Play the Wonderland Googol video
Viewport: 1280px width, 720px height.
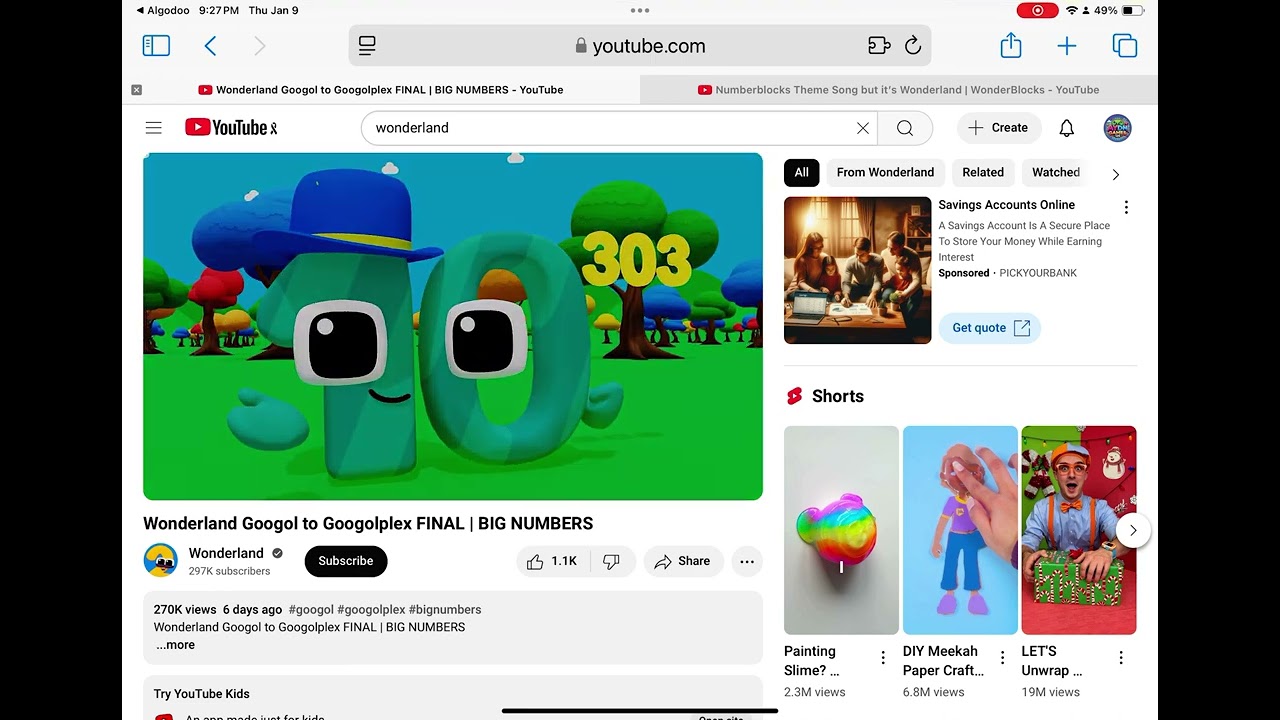453,326
